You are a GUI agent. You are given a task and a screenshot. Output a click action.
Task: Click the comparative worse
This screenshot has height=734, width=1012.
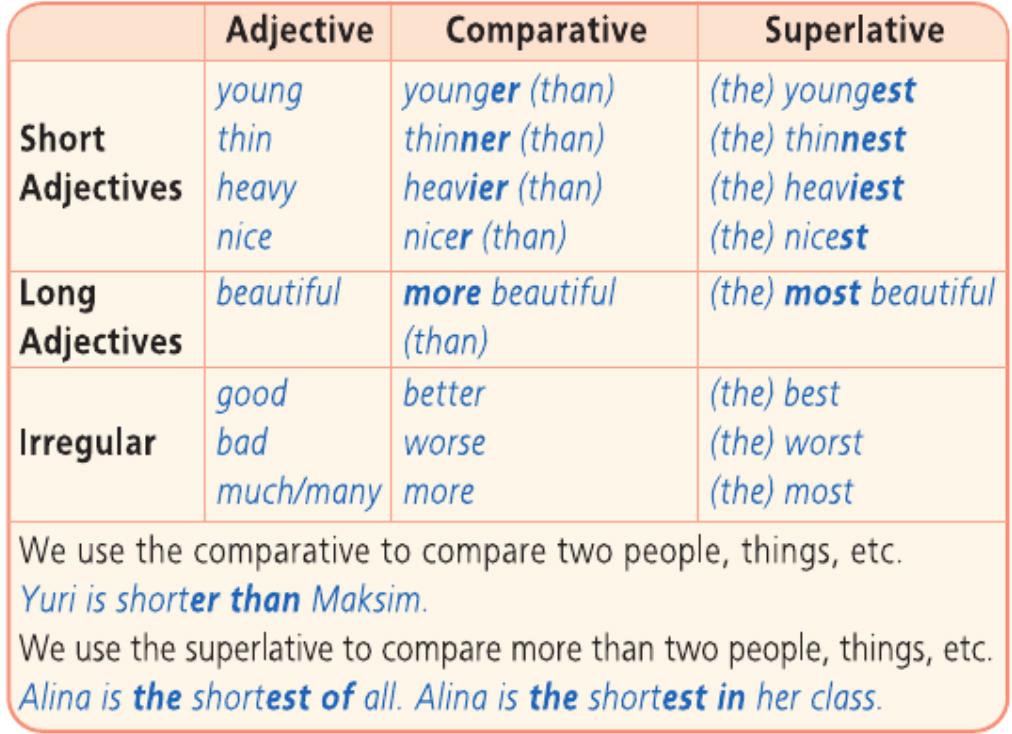[x=444, y=444]
